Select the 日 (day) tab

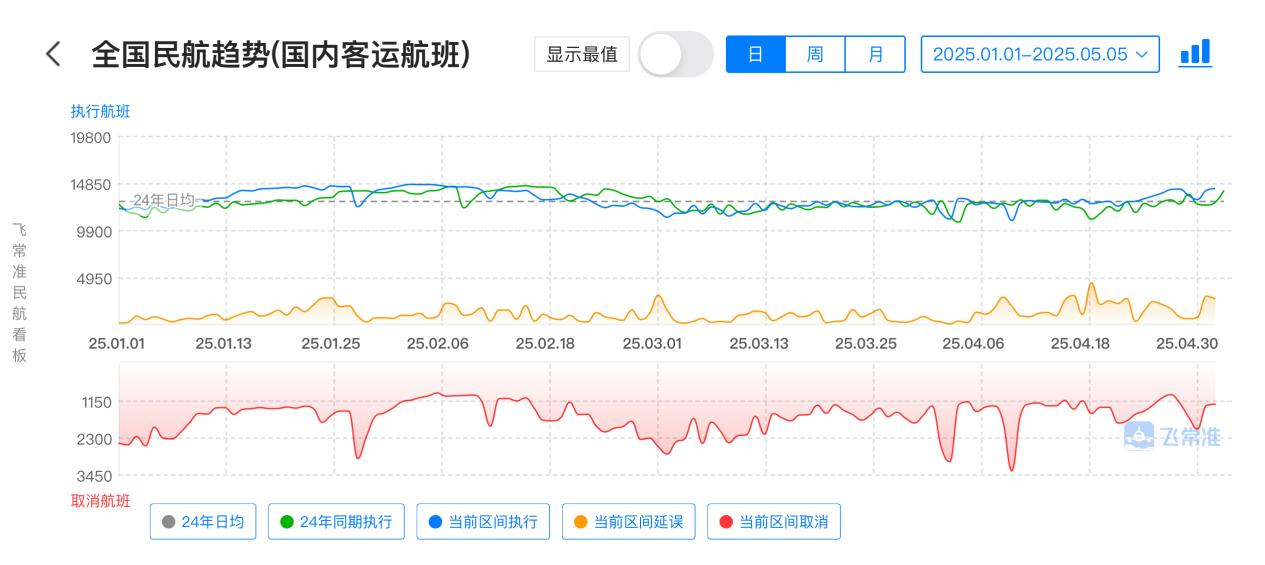tap(755, 54)
